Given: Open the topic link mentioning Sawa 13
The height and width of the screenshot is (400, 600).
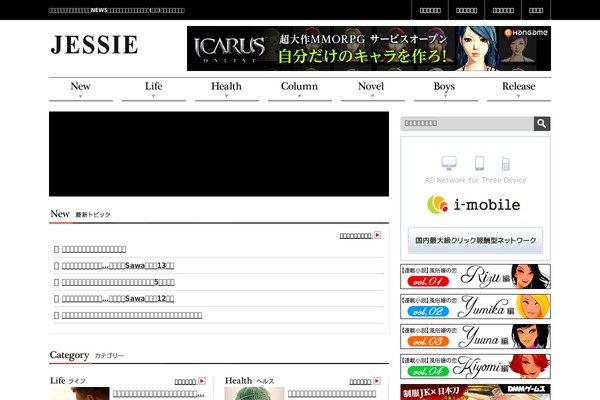Looking at the screenshot, I should coord(118,266).
